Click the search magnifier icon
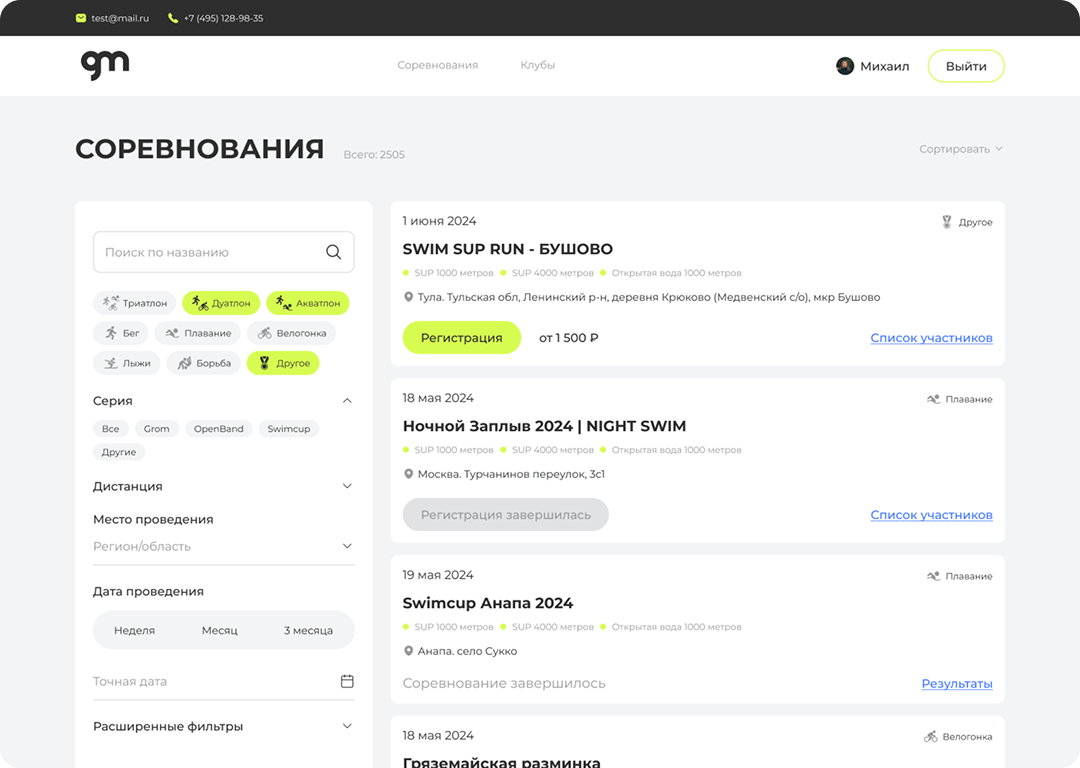 (334, 253)
